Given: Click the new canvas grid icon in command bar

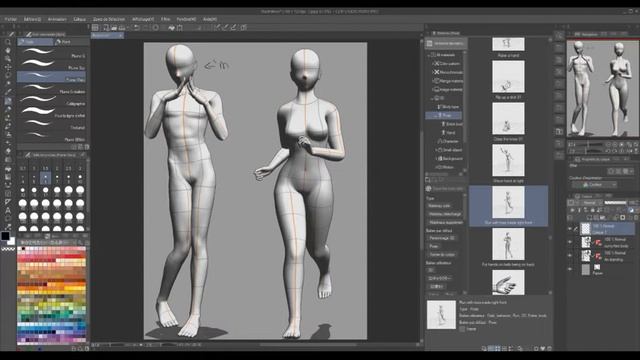Looking at the screenshot, I should click(95, 28).
